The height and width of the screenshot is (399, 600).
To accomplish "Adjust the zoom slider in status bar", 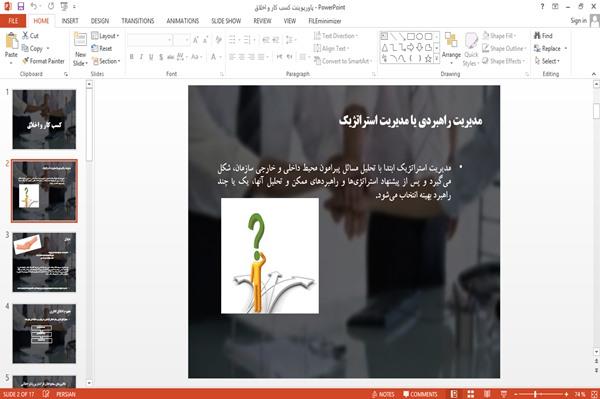I will (x=535, y=394).
